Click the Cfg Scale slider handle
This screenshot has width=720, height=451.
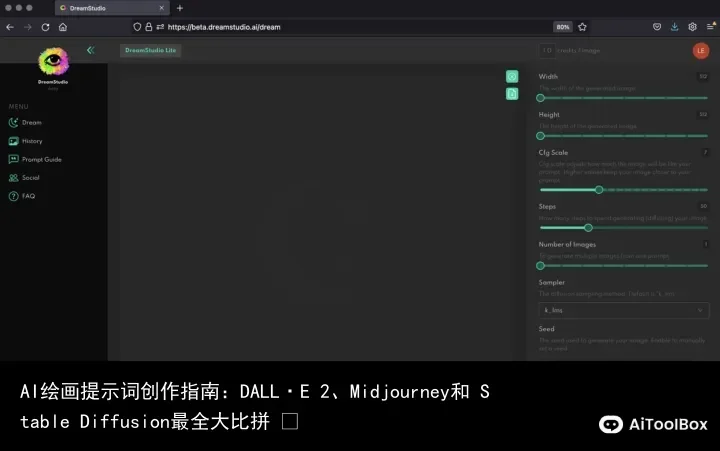pyautogui.click(x=599, y=190)
